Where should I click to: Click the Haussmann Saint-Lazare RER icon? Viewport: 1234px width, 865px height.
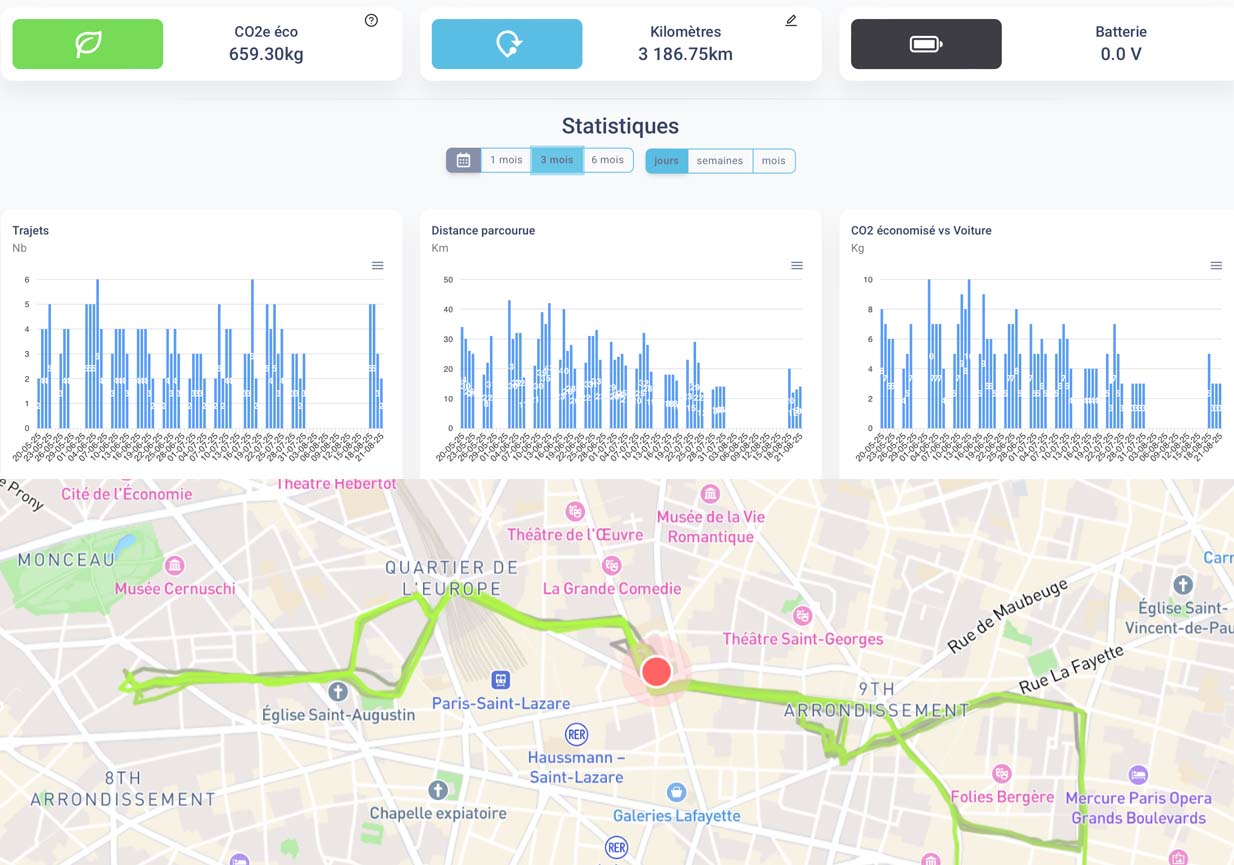point(576,734)
